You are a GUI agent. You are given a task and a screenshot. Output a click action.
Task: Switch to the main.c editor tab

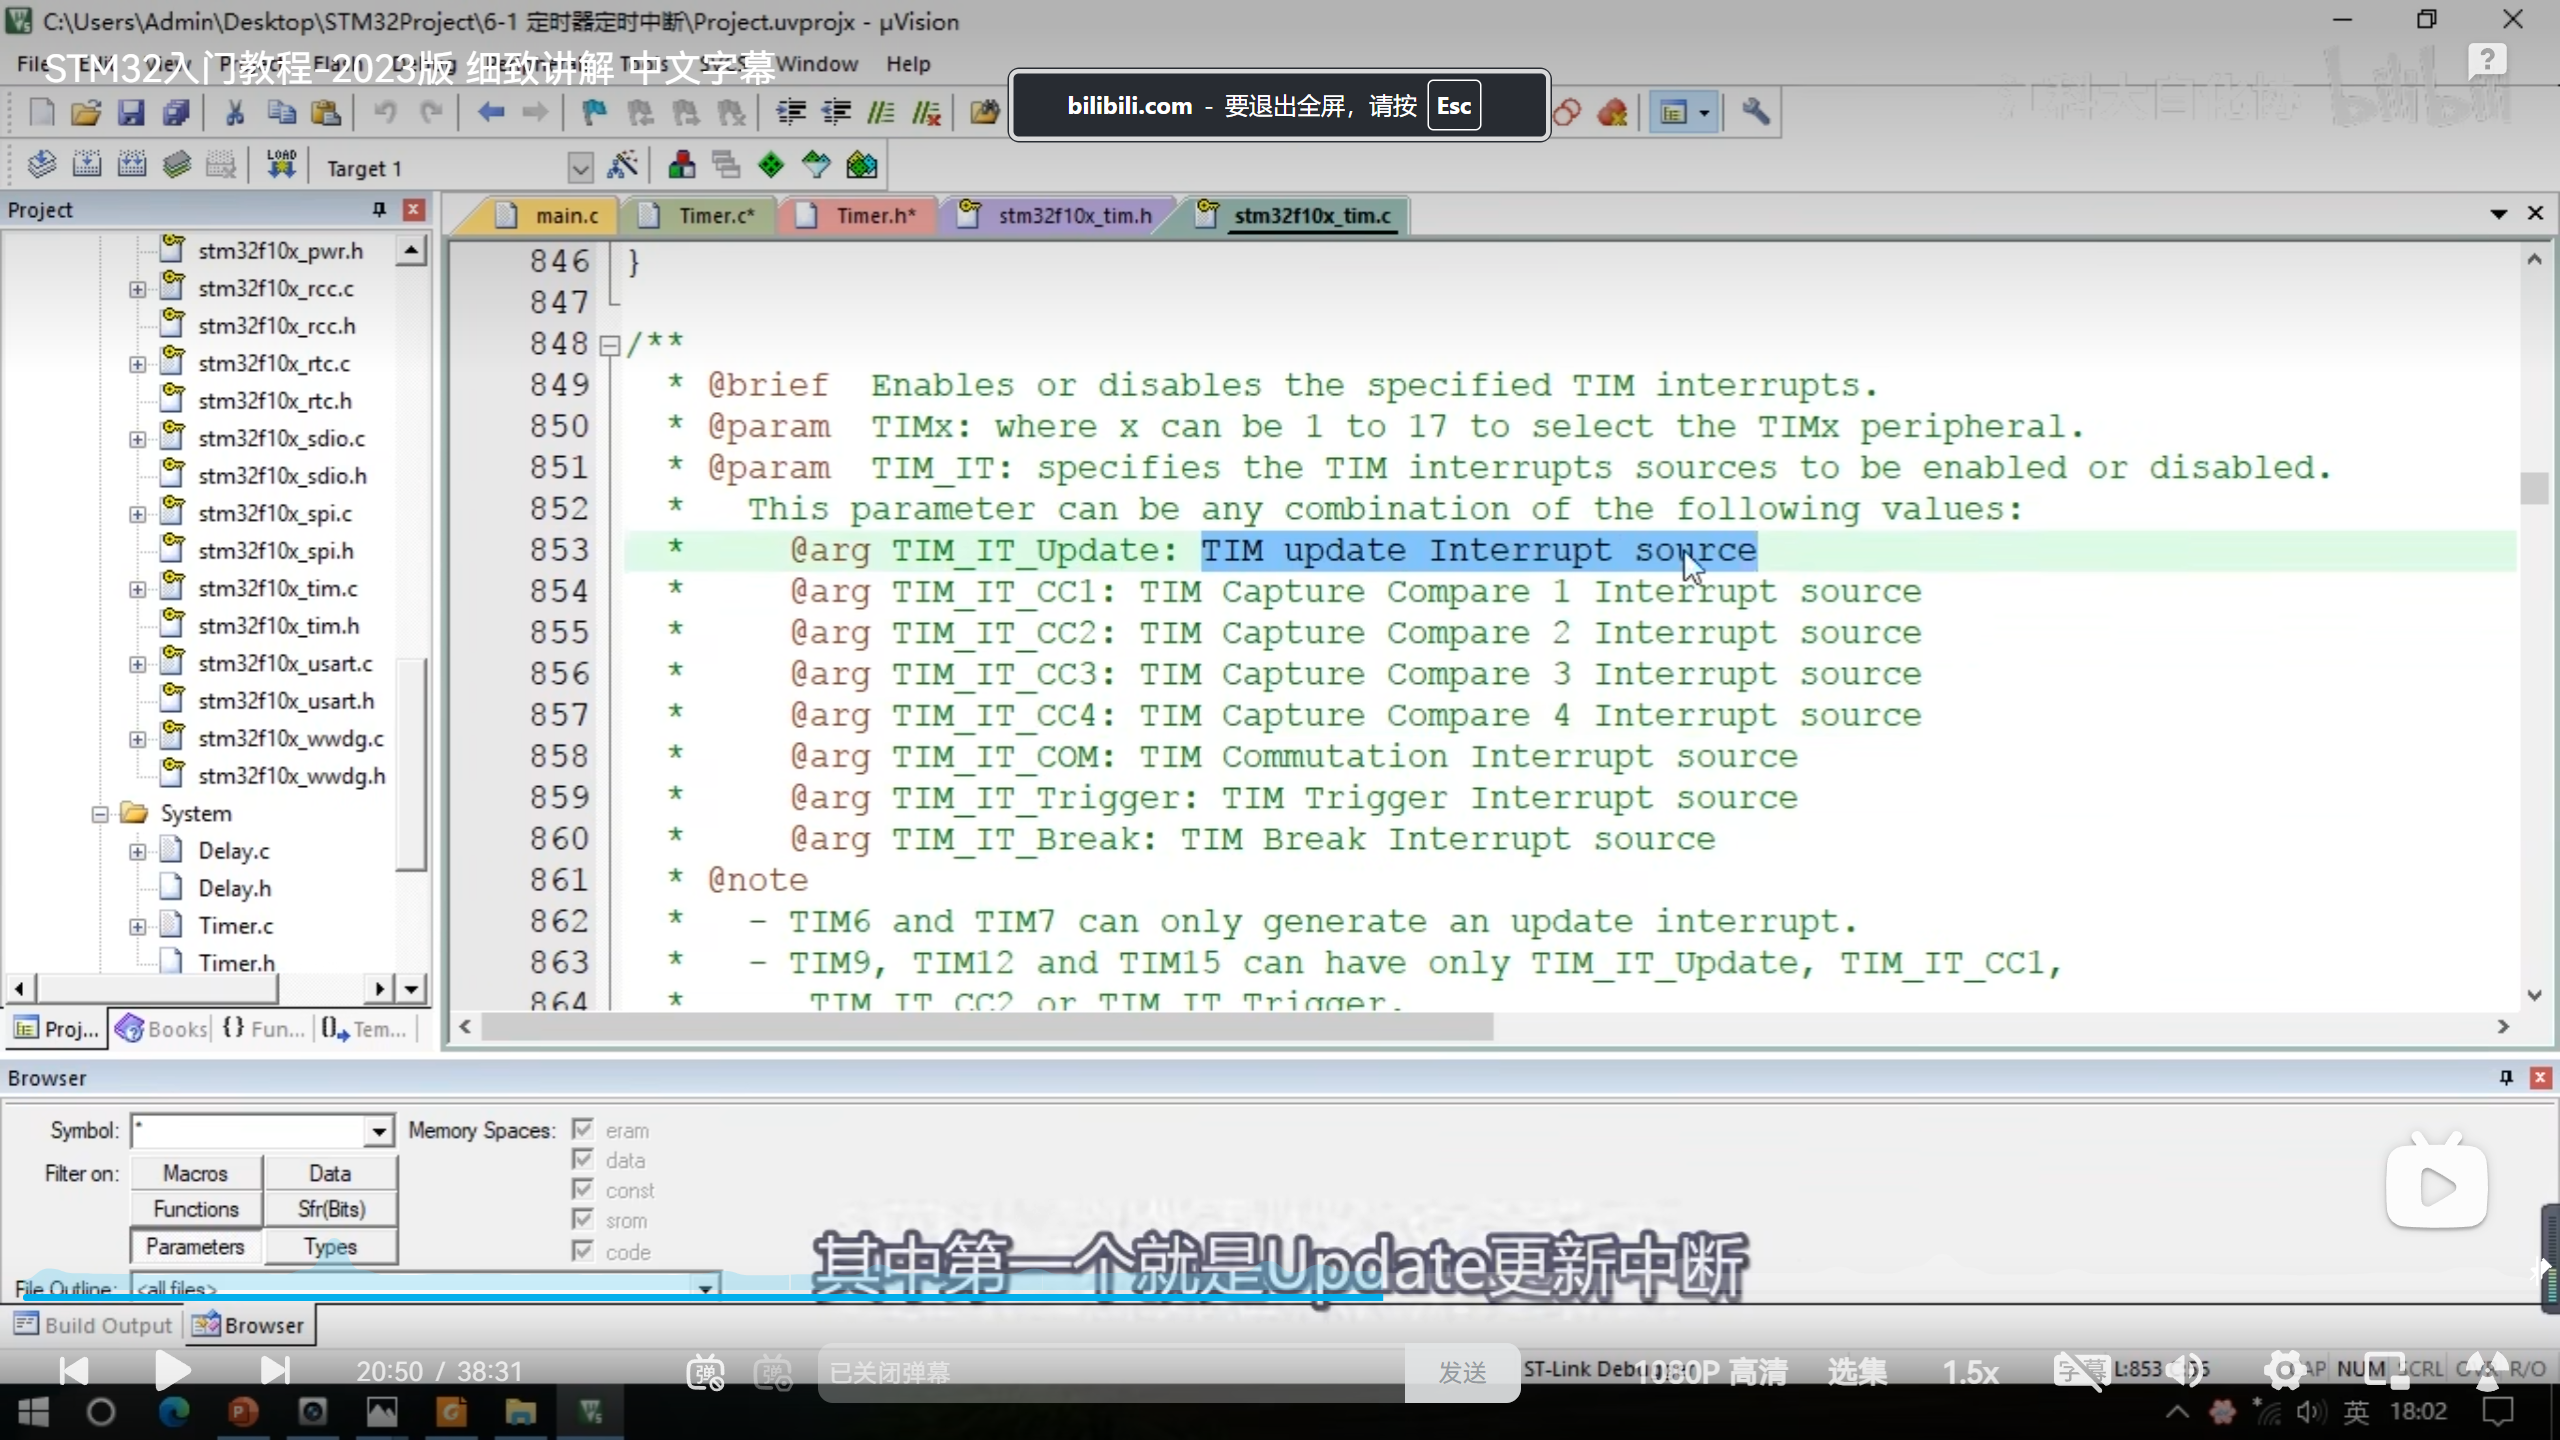[x=565, y=216]
